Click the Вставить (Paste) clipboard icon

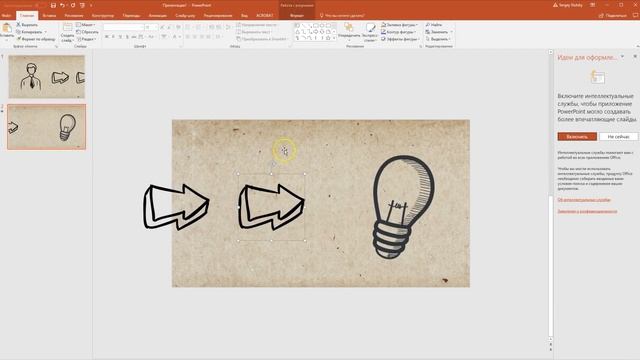click(x=7, y=28)
